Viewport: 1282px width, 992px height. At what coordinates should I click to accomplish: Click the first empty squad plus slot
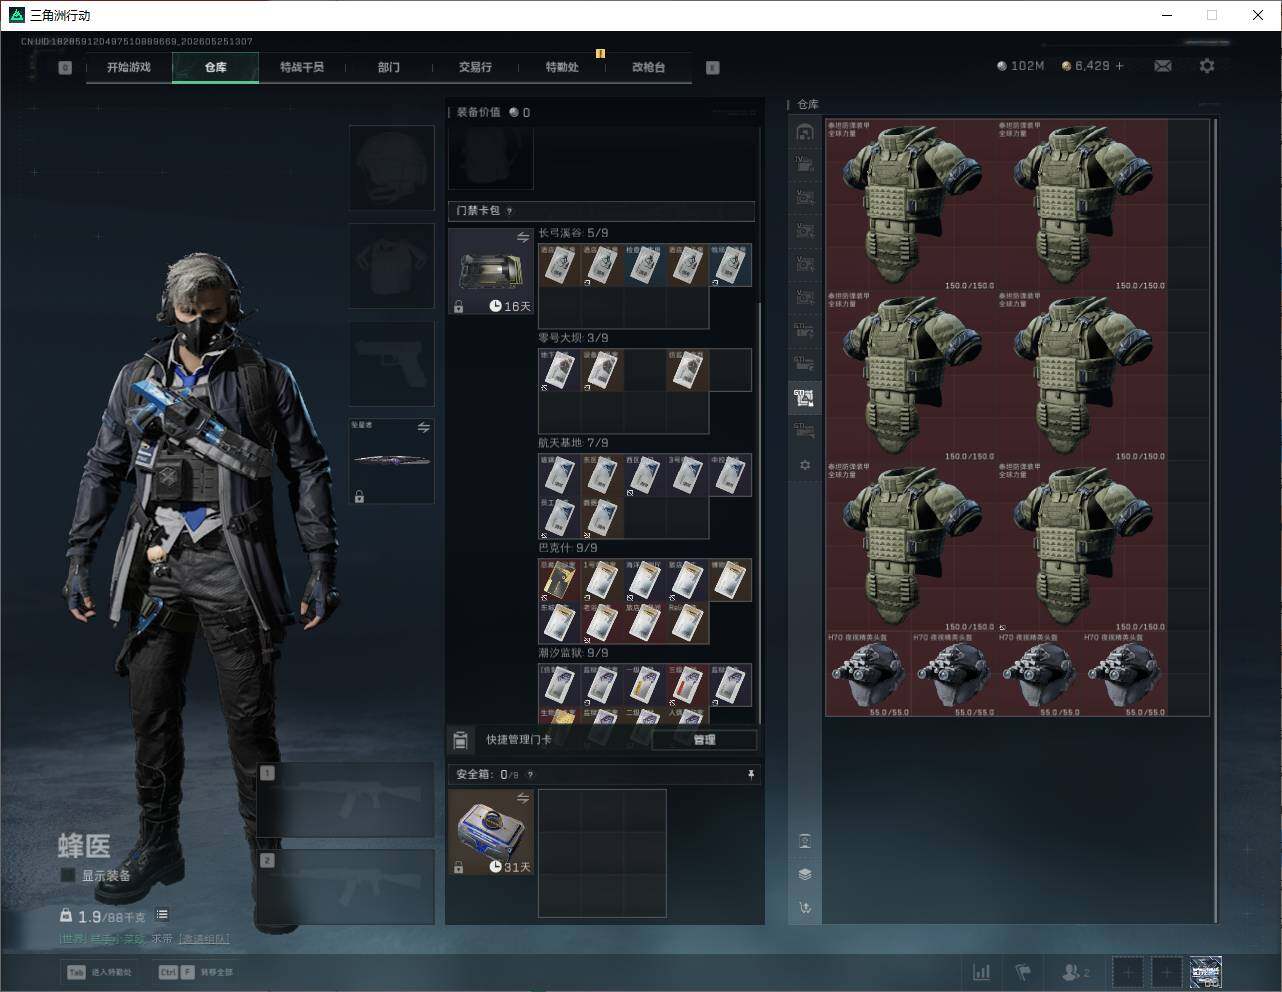pos(1127,972)
